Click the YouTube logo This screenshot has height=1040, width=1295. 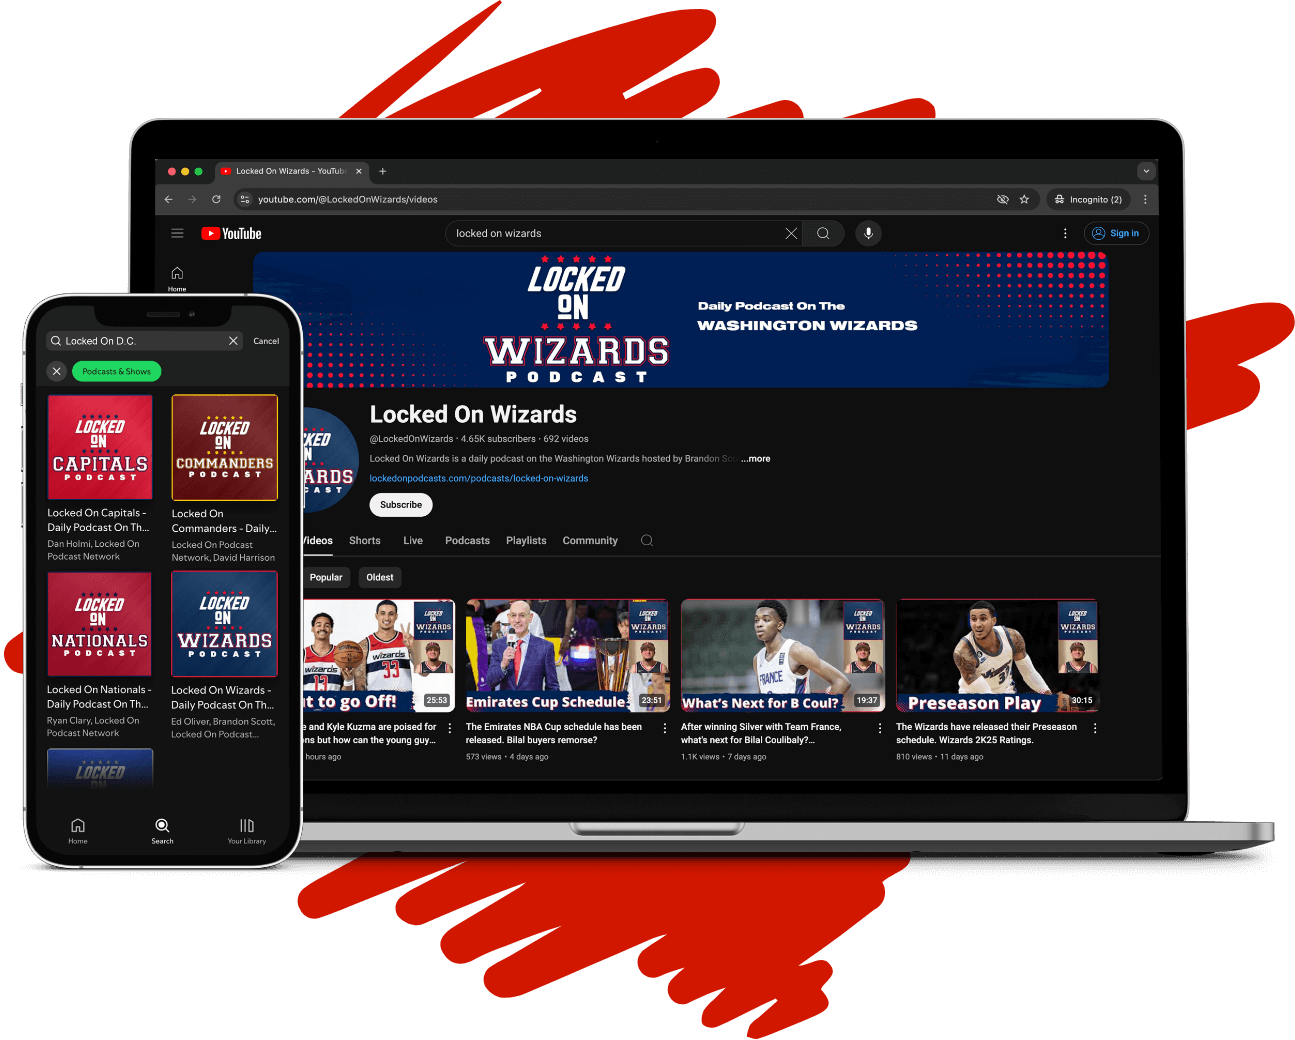click(x=231, y=233)
